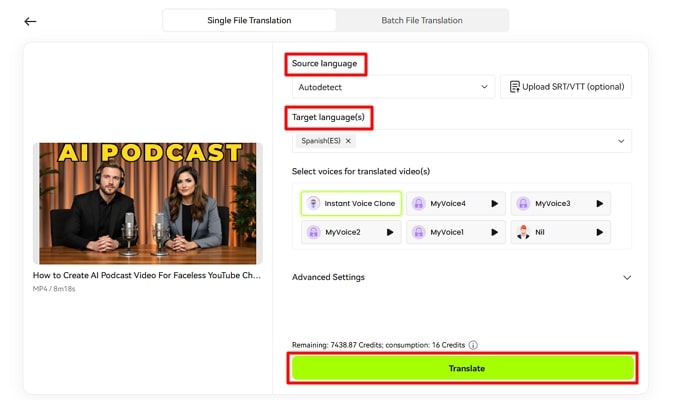Screen dimensions: 684x400
Task: Expand the target languages dropdown chevron
Action: coord(621,141)
